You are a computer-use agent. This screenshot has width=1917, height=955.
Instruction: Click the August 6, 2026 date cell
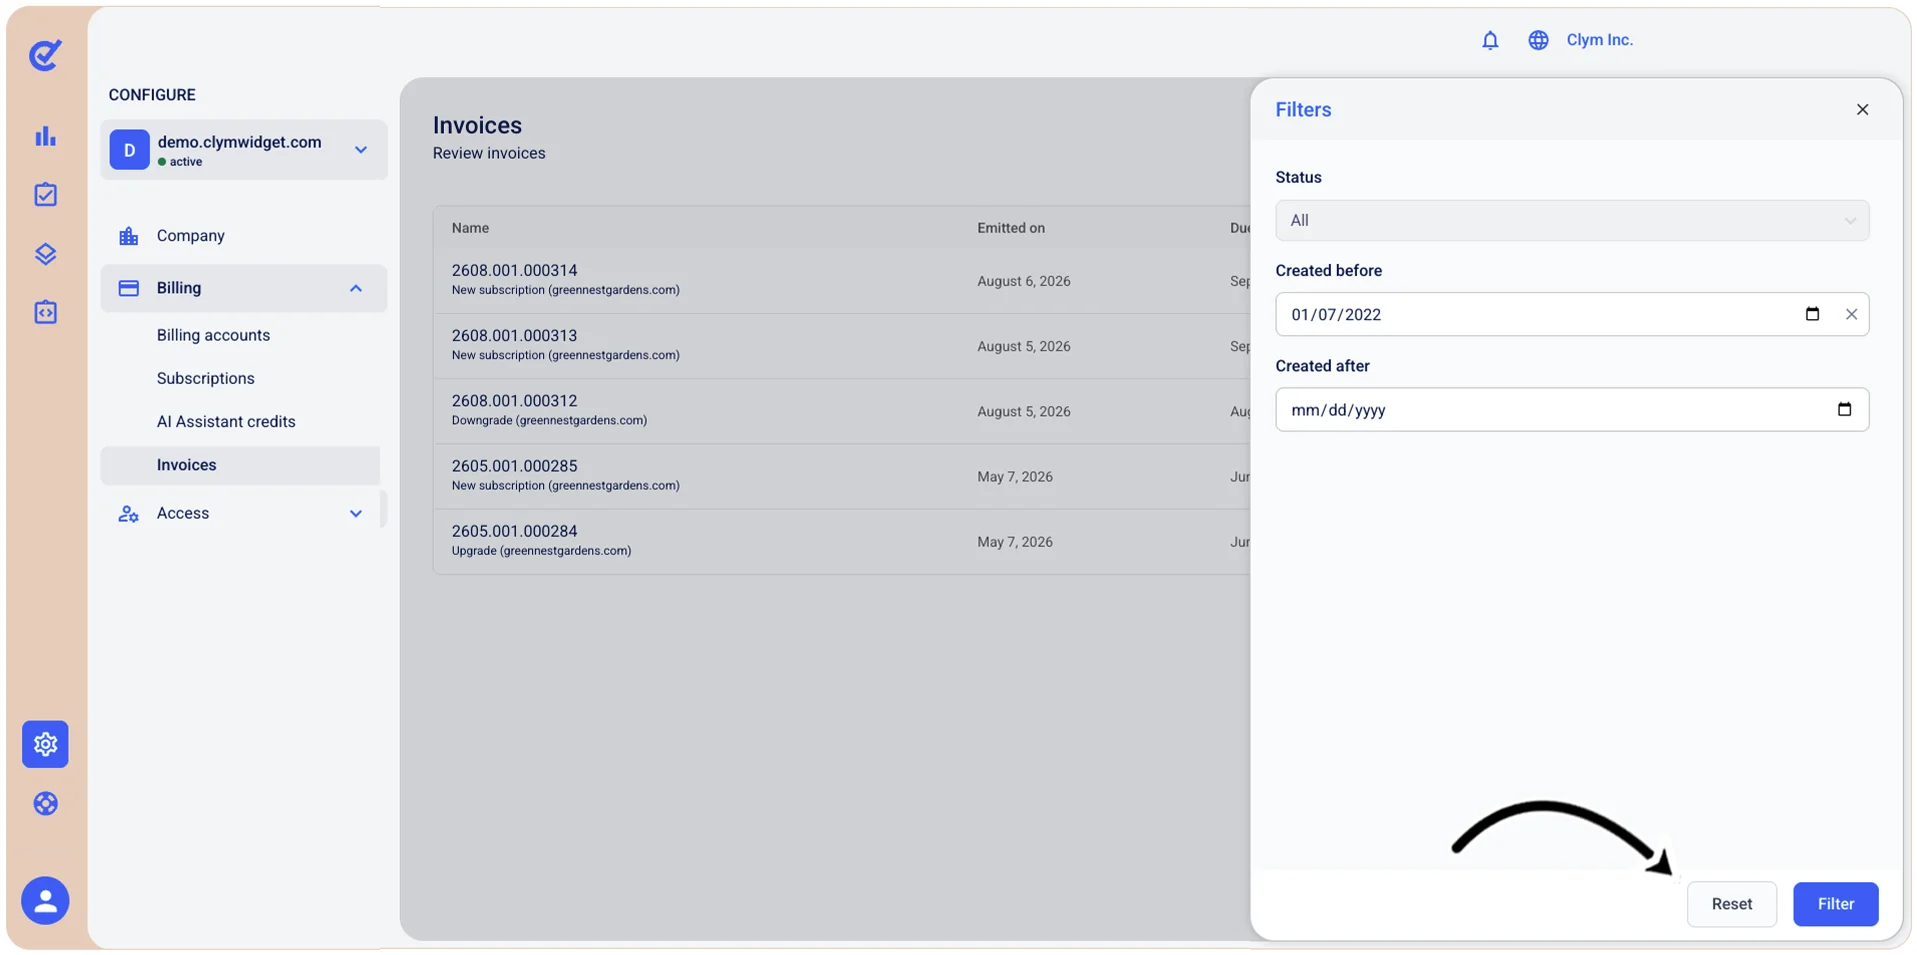(x=1024, y=281)
